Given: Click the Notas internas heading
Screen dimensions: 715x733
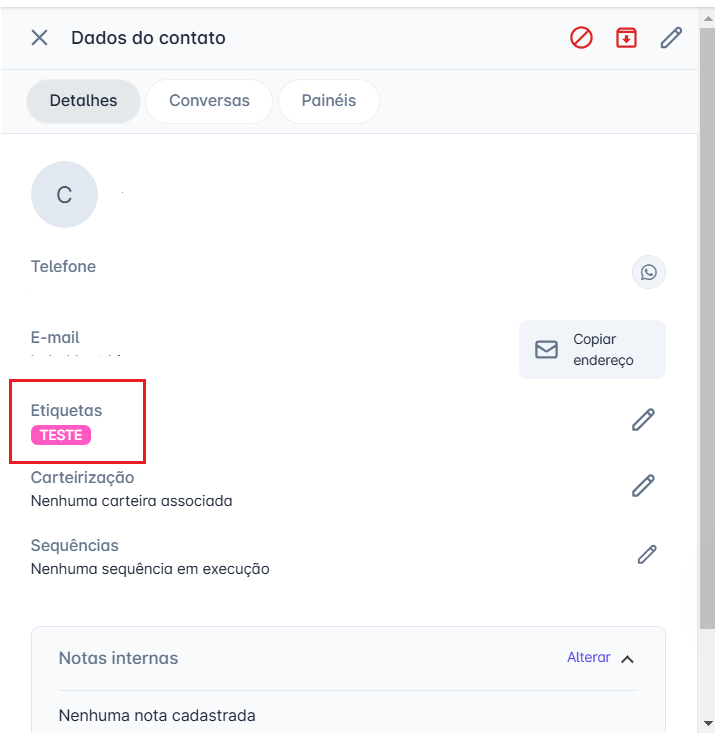Looking at the screenshot, I should coord(118,658).
